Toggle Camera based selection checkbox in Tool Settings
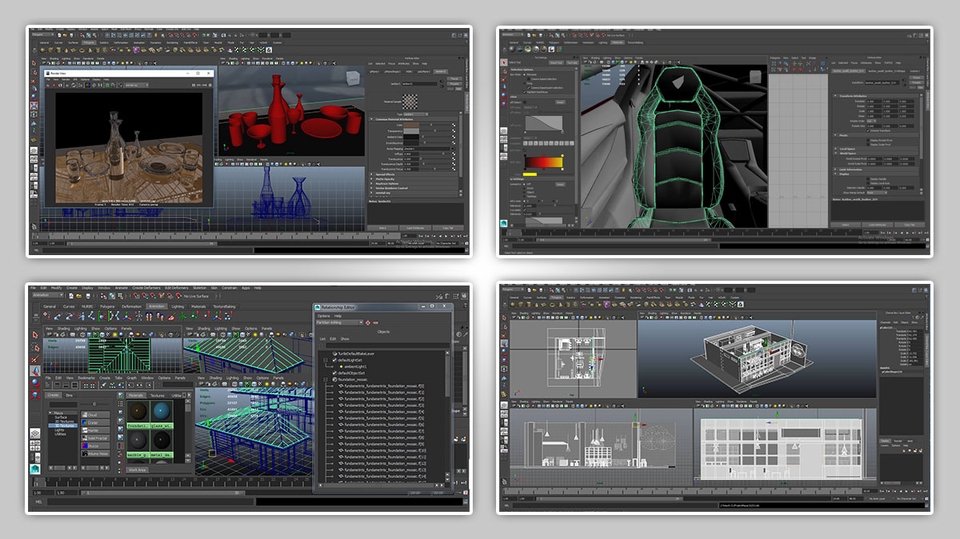This screenshot has height=539, width=960. 528,78
